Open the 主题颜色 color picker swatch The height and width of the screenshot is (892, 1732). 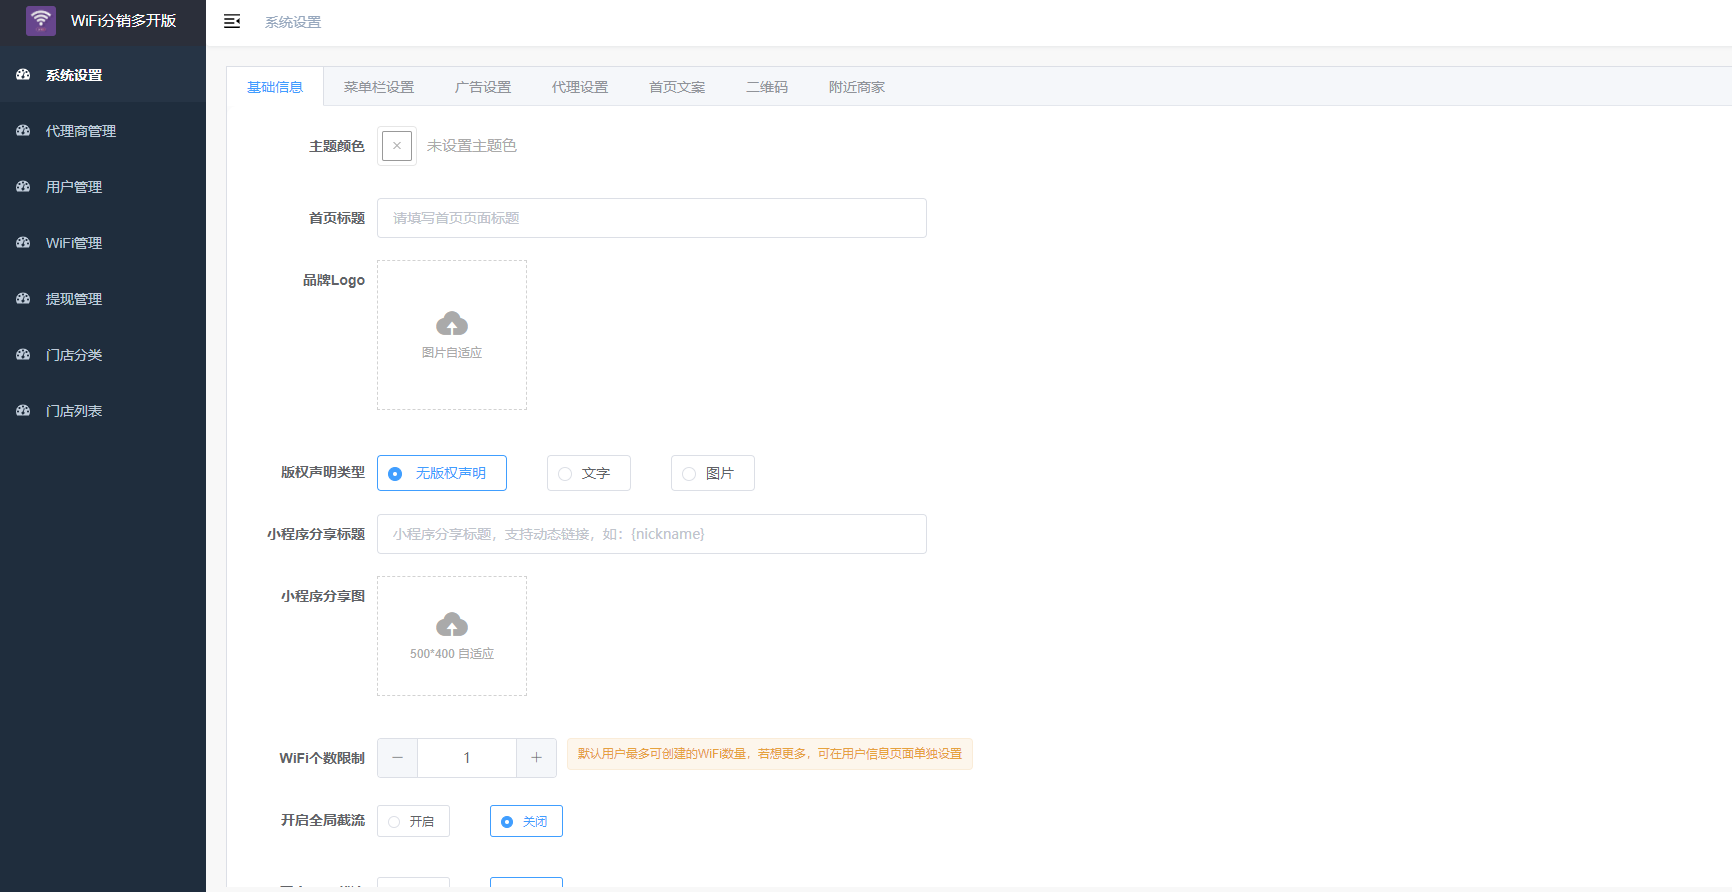point(397,146)
